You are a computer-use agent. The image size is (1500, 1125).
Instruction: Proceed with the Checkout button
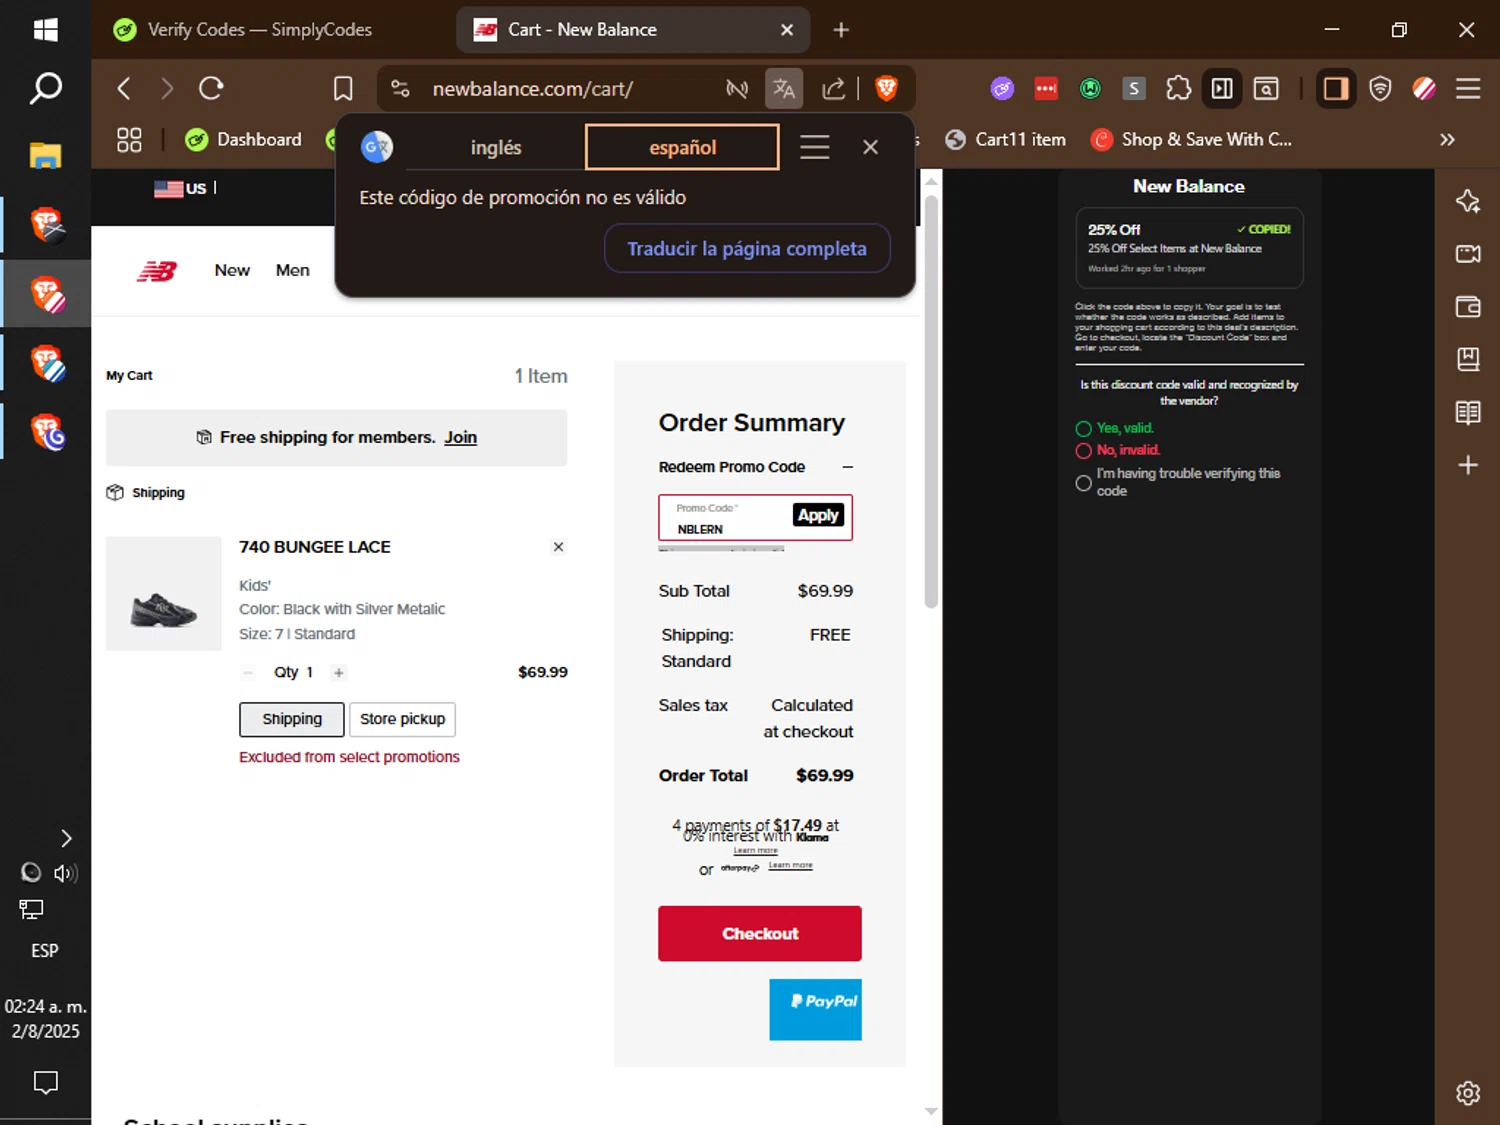[760, 933]
